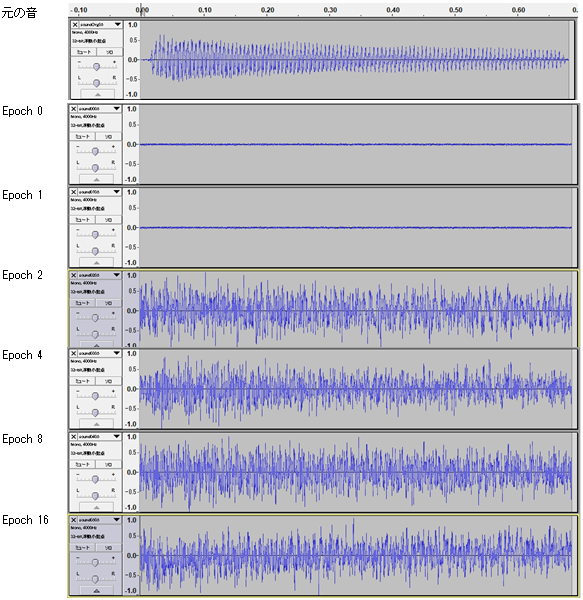The width and height of the screenshot is (583, 600).
Task: Mute the Epoch 2 track
Action: point(83,303)
